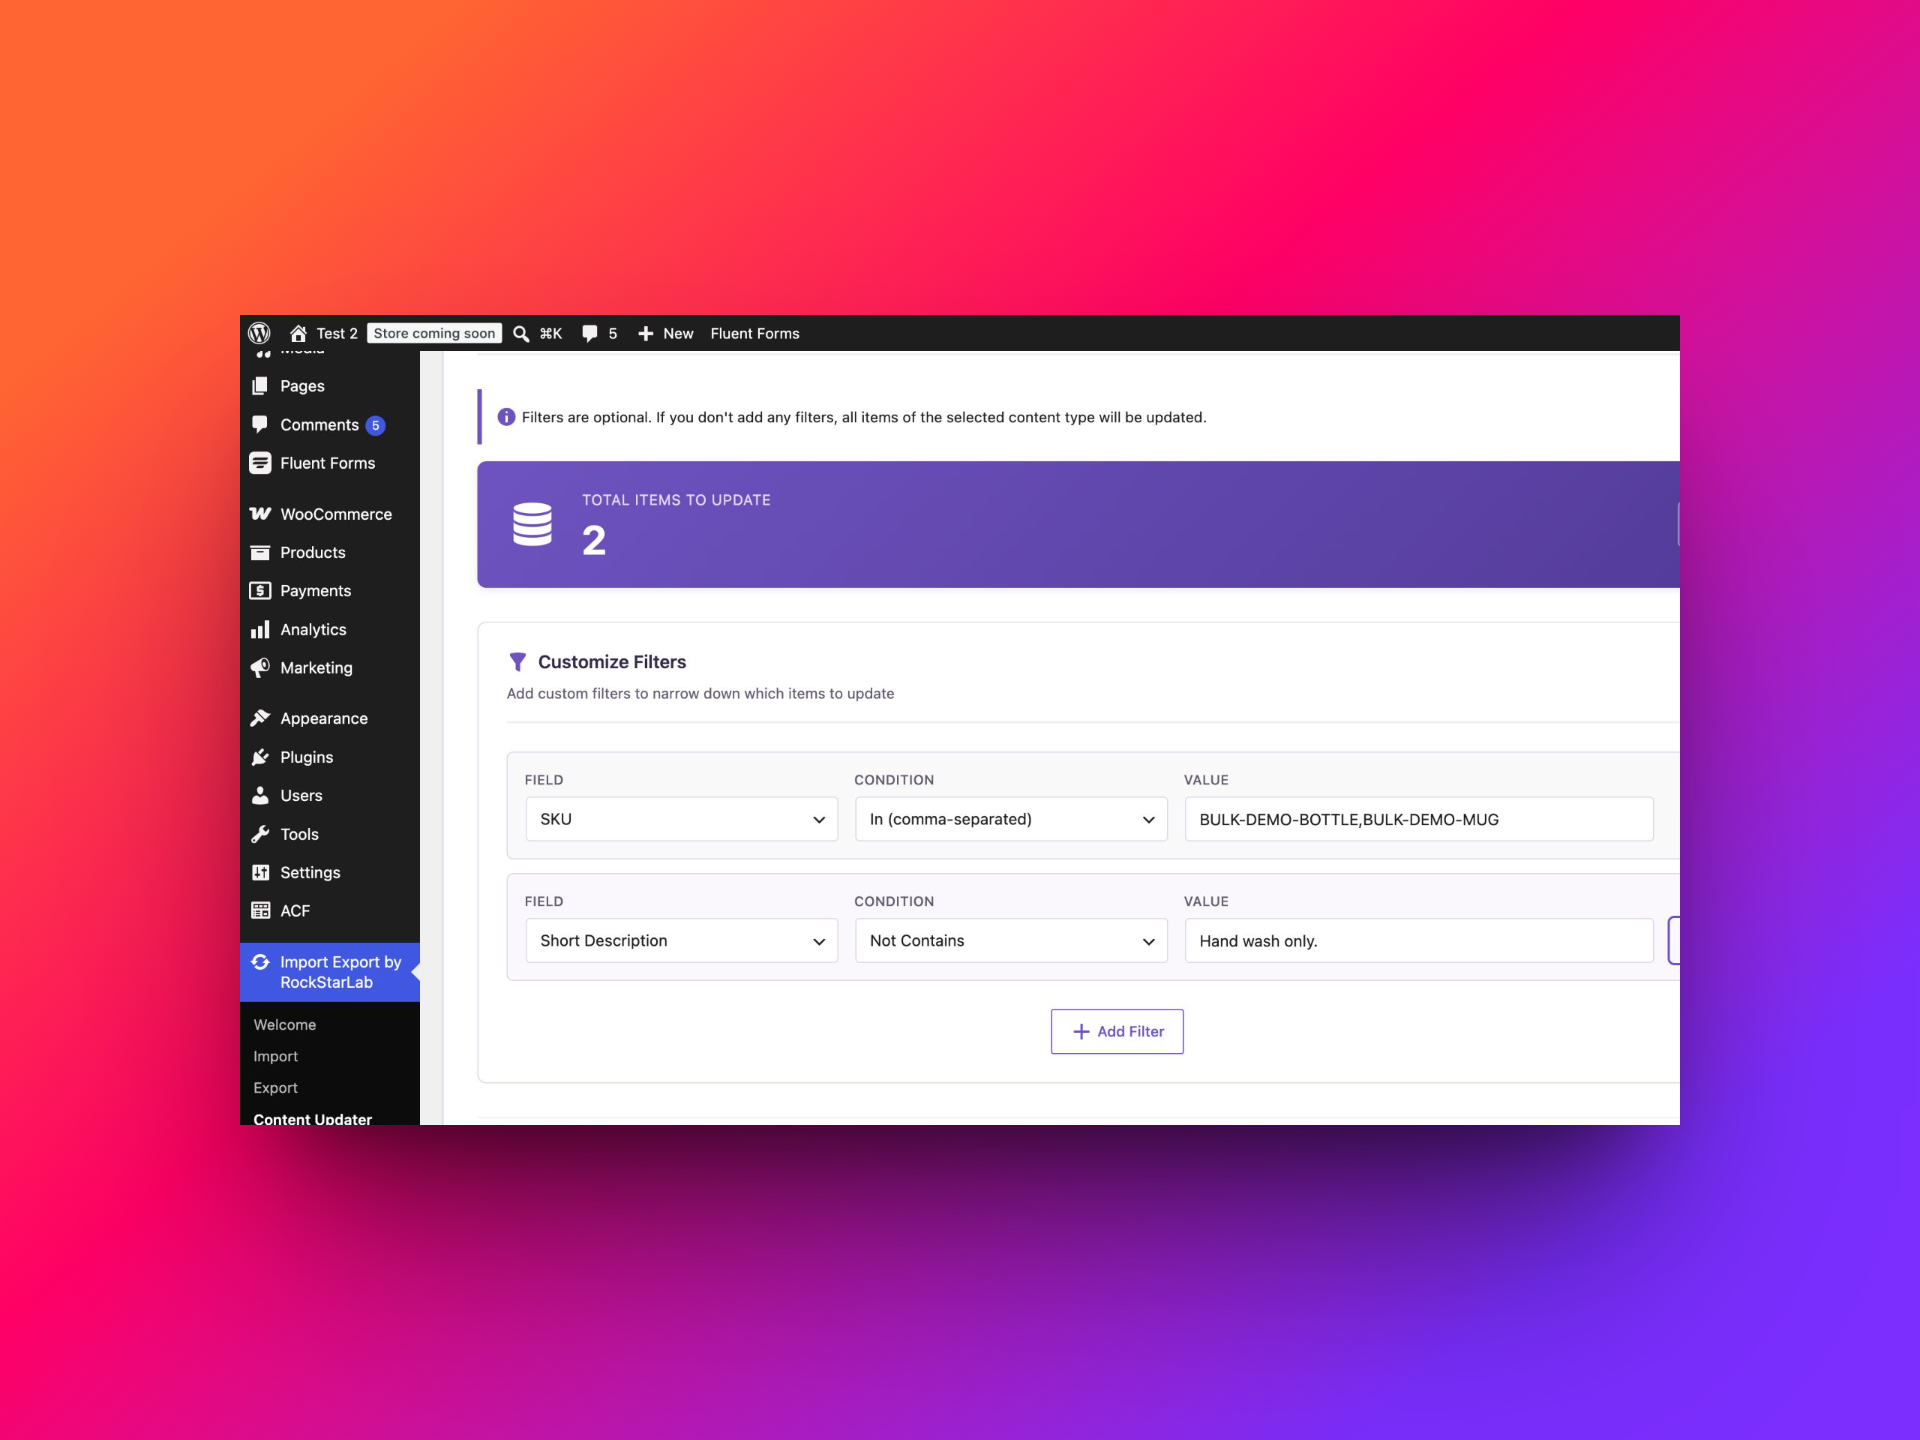The height and width of the screenshot is (1440, 1920).
Task: Click the Comments sidebar icon
Action: coord(260,424)
